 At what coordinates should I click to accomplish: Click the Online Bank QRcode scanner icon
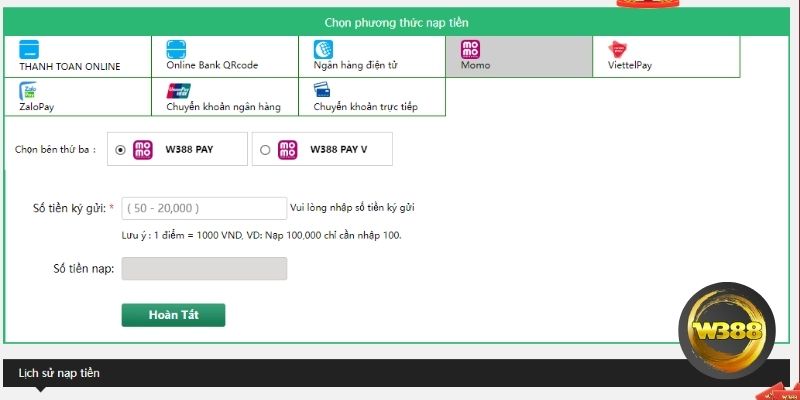176,49
